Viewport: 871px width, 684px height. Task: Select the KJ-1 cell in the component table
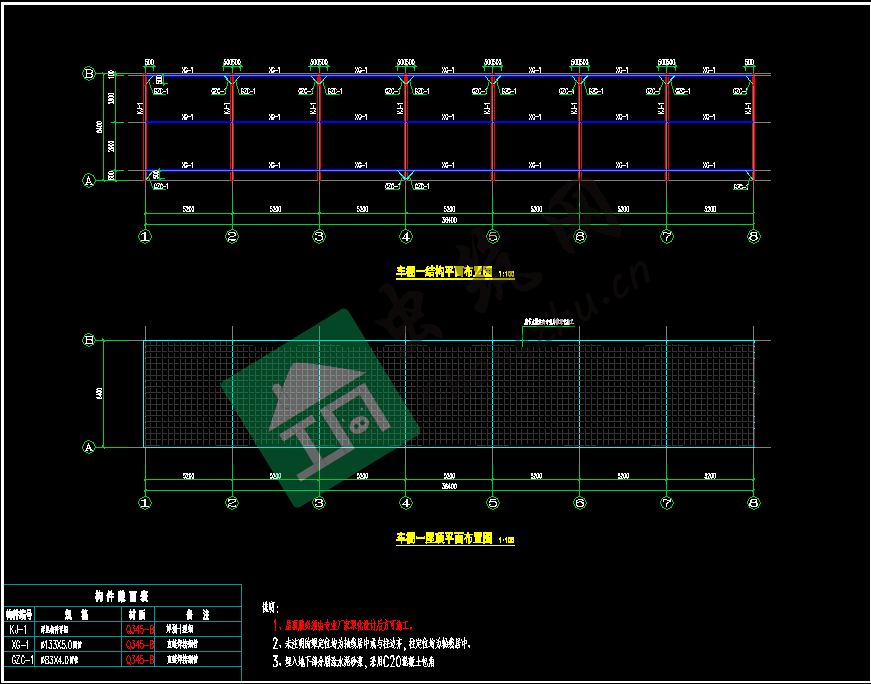coord(18,630)
